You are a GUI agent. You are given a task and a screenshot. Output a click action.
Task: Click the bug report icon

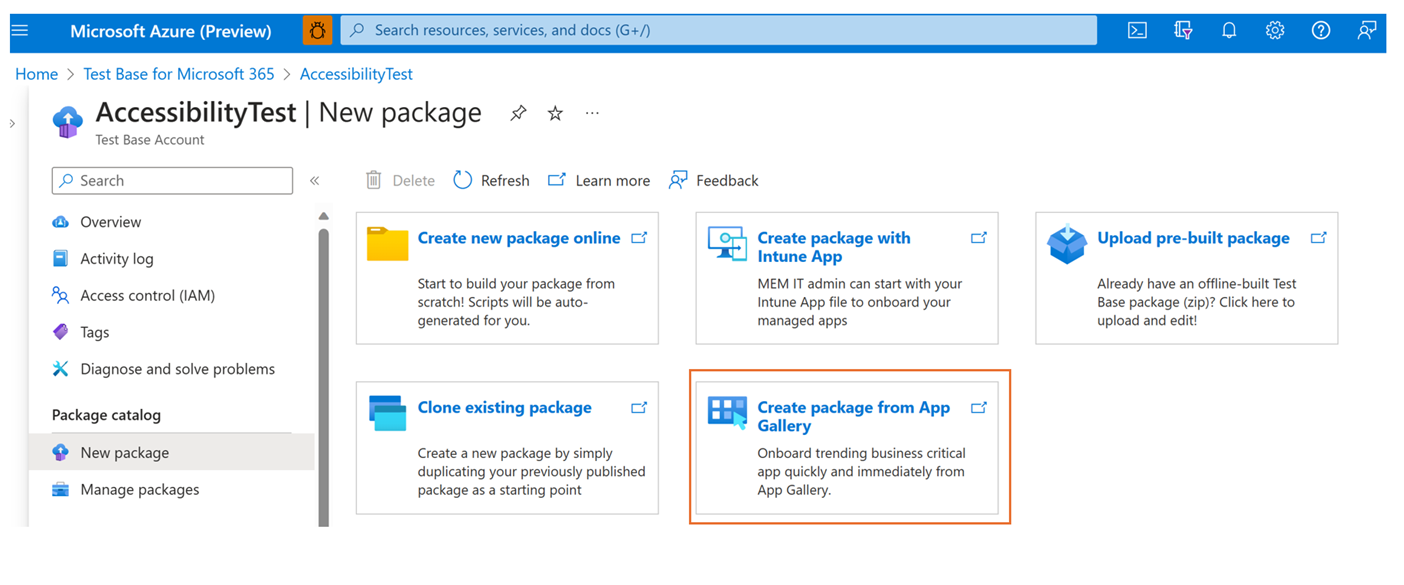317,31
